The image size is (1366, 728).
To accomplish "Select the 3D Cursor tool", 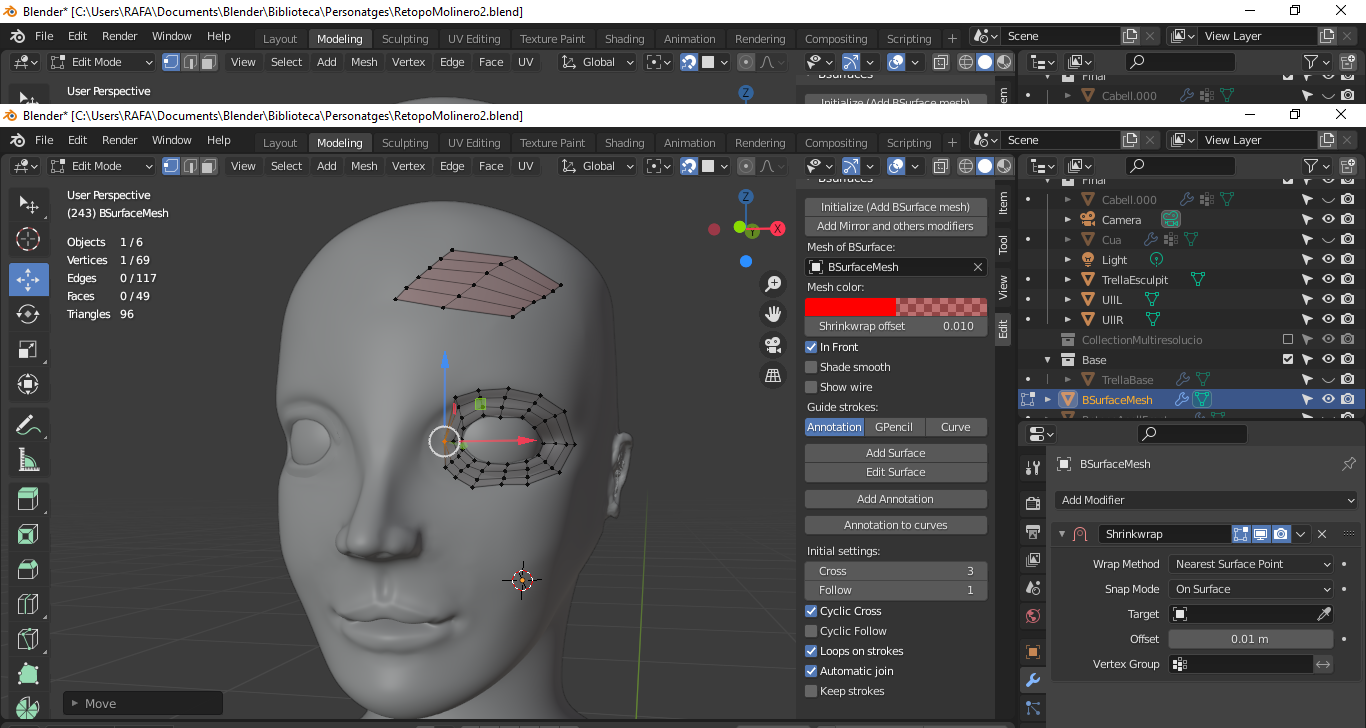I will pos(28,239).
